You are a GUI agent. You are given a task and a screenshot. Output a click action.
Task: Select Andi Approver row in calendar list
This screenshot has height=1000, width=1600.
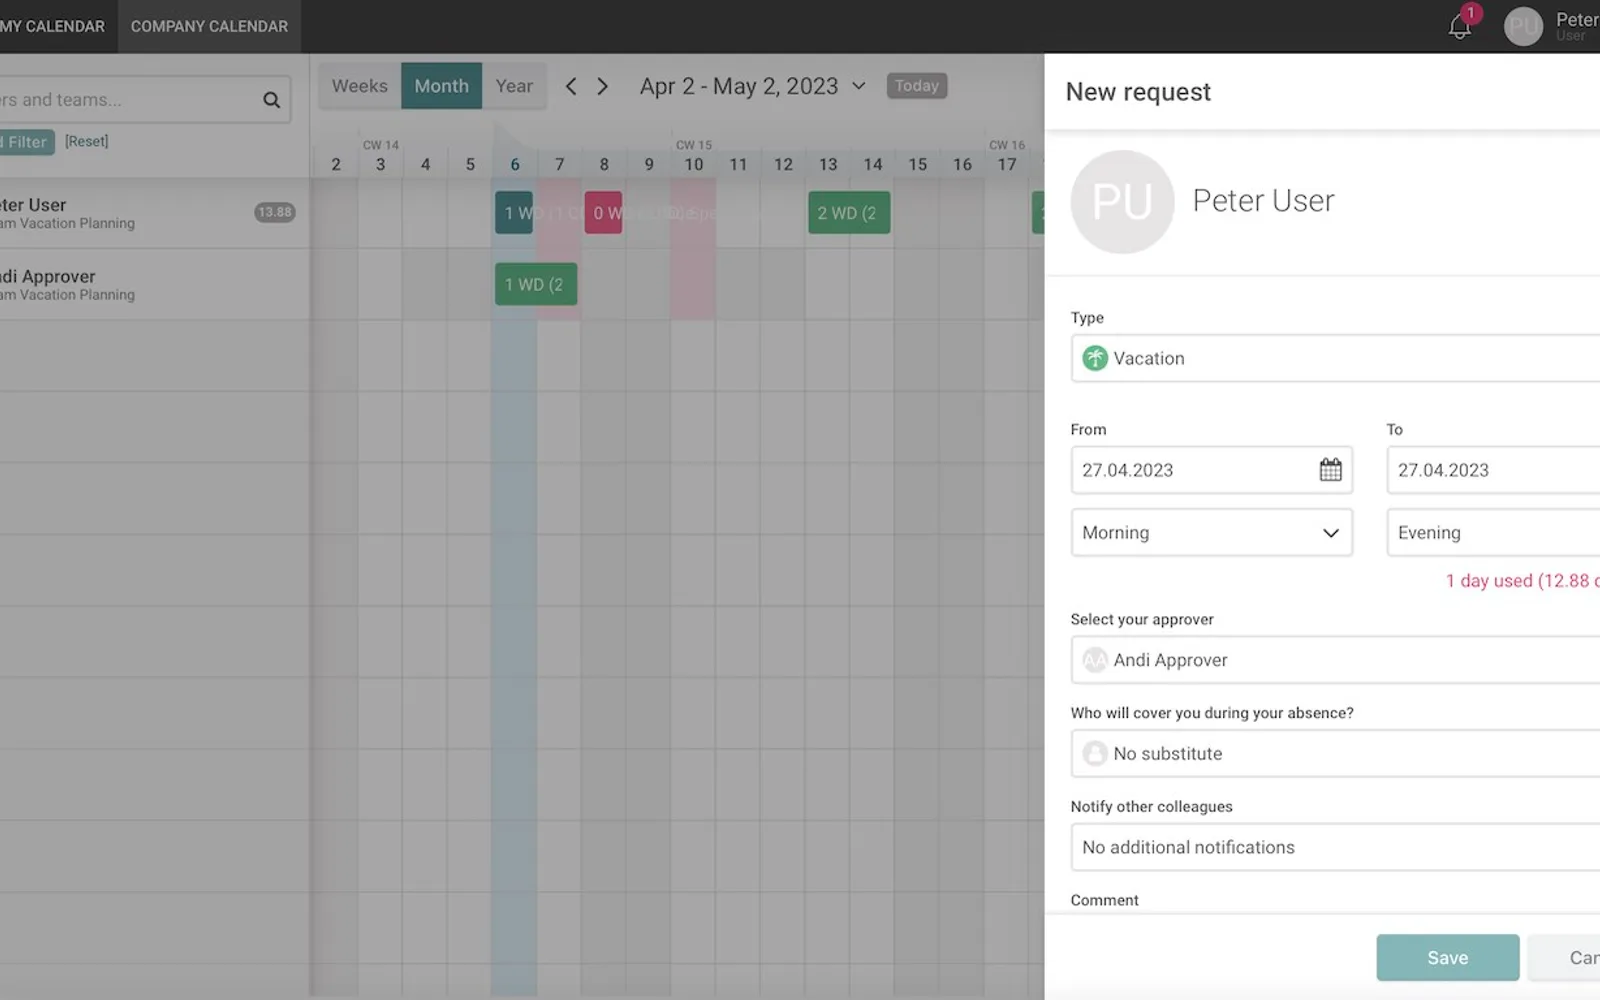154,284
